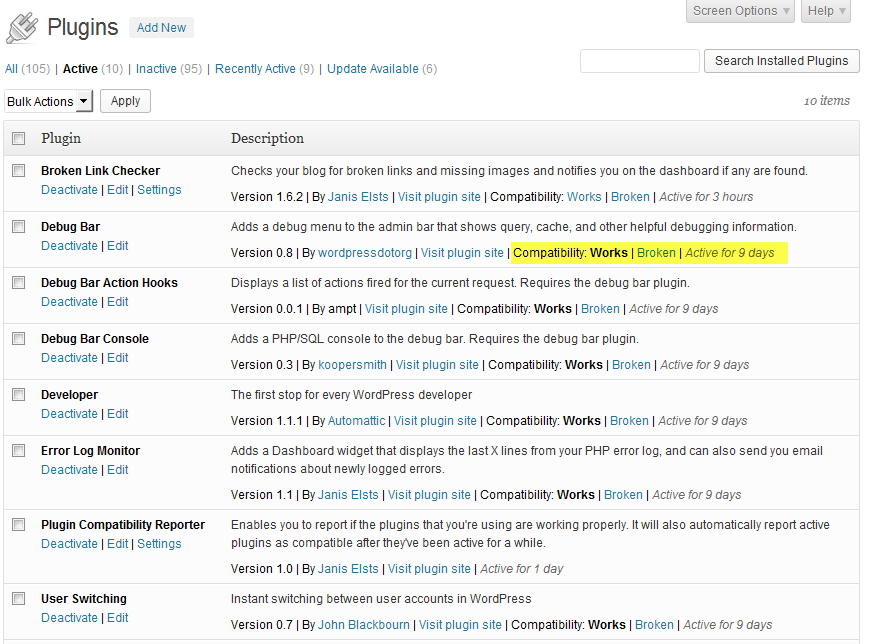The height and width of the screenshot is (644, 874).
Task: Open the koopersmith author link
Action: point(352,365)
